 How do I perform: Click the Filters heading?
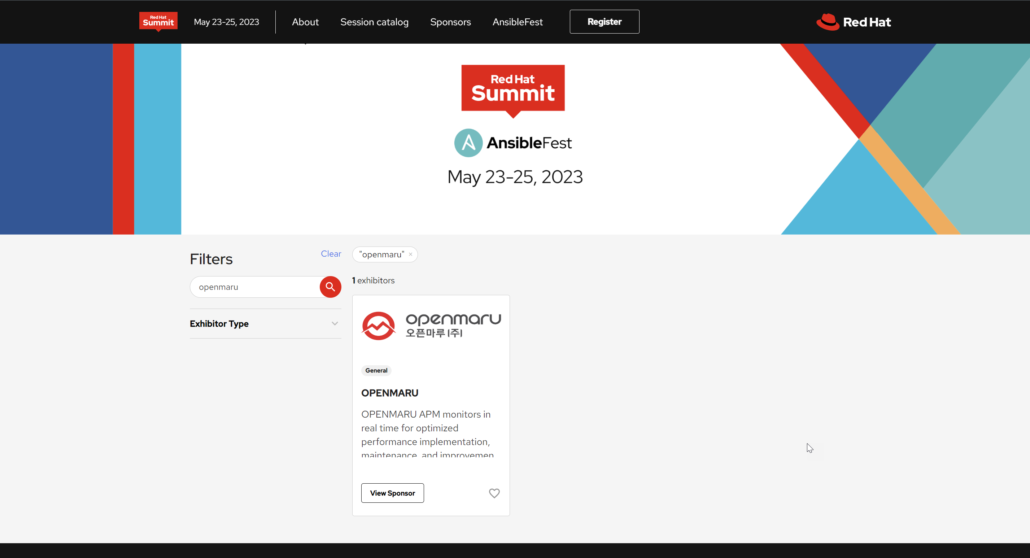click(x=211, y=259)
